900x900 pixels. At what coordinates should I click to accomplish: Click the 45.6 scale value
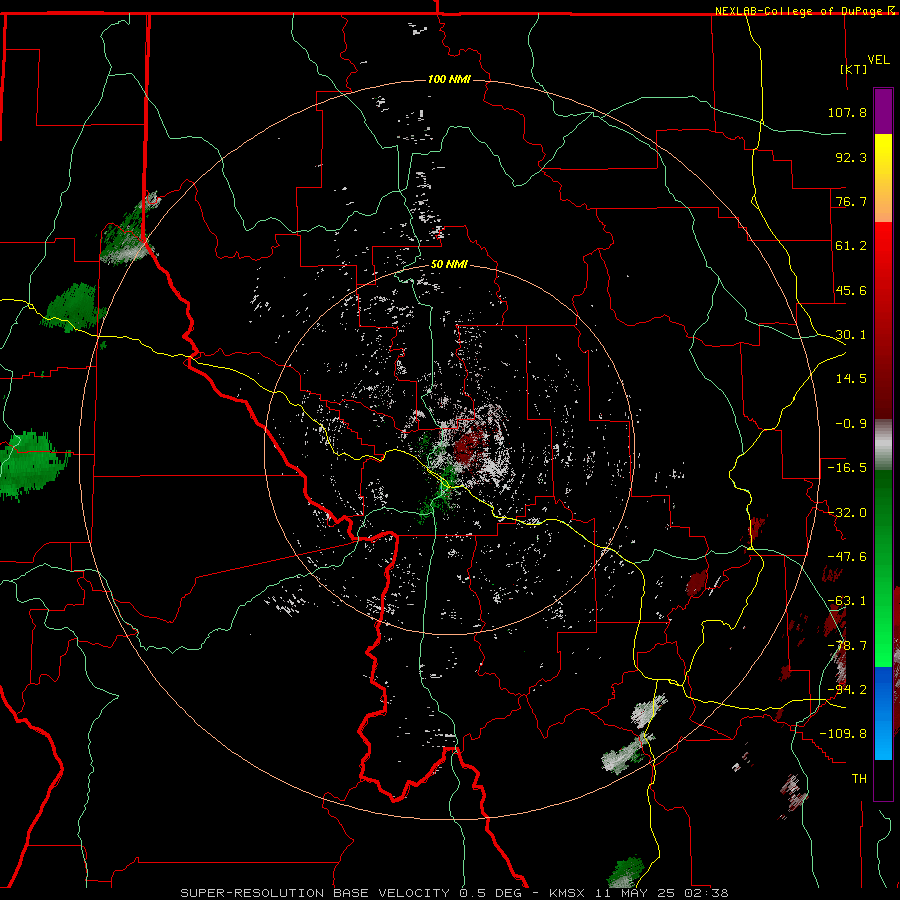click(x=851, y=290)
